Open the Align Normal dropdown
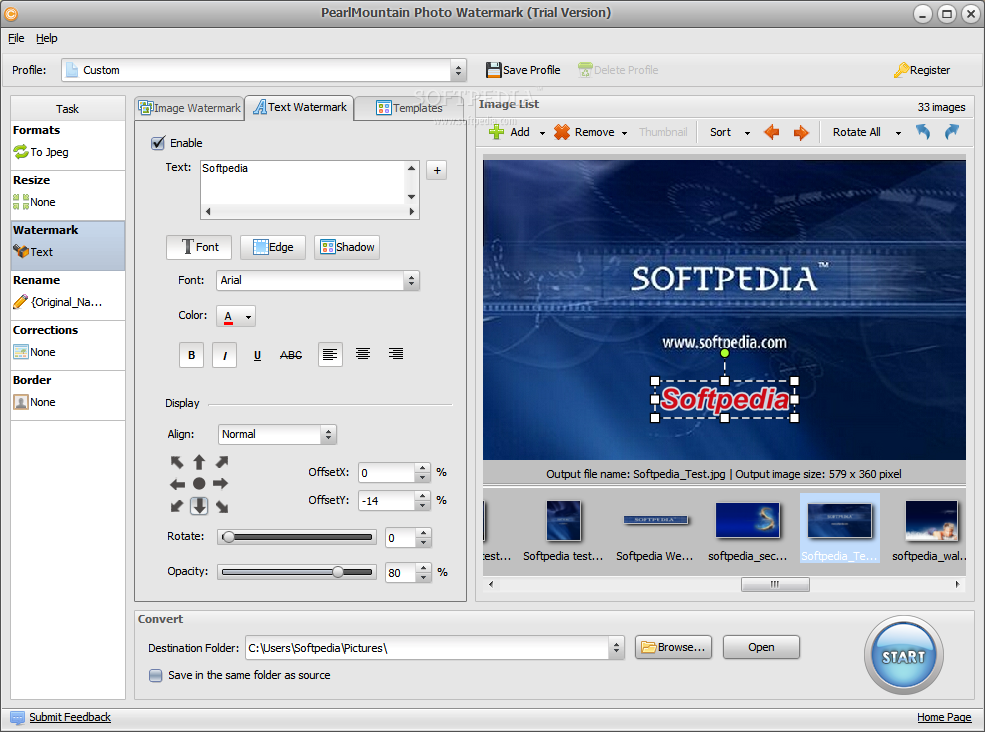Screen dimensions: 985x732 coord(328,435)
